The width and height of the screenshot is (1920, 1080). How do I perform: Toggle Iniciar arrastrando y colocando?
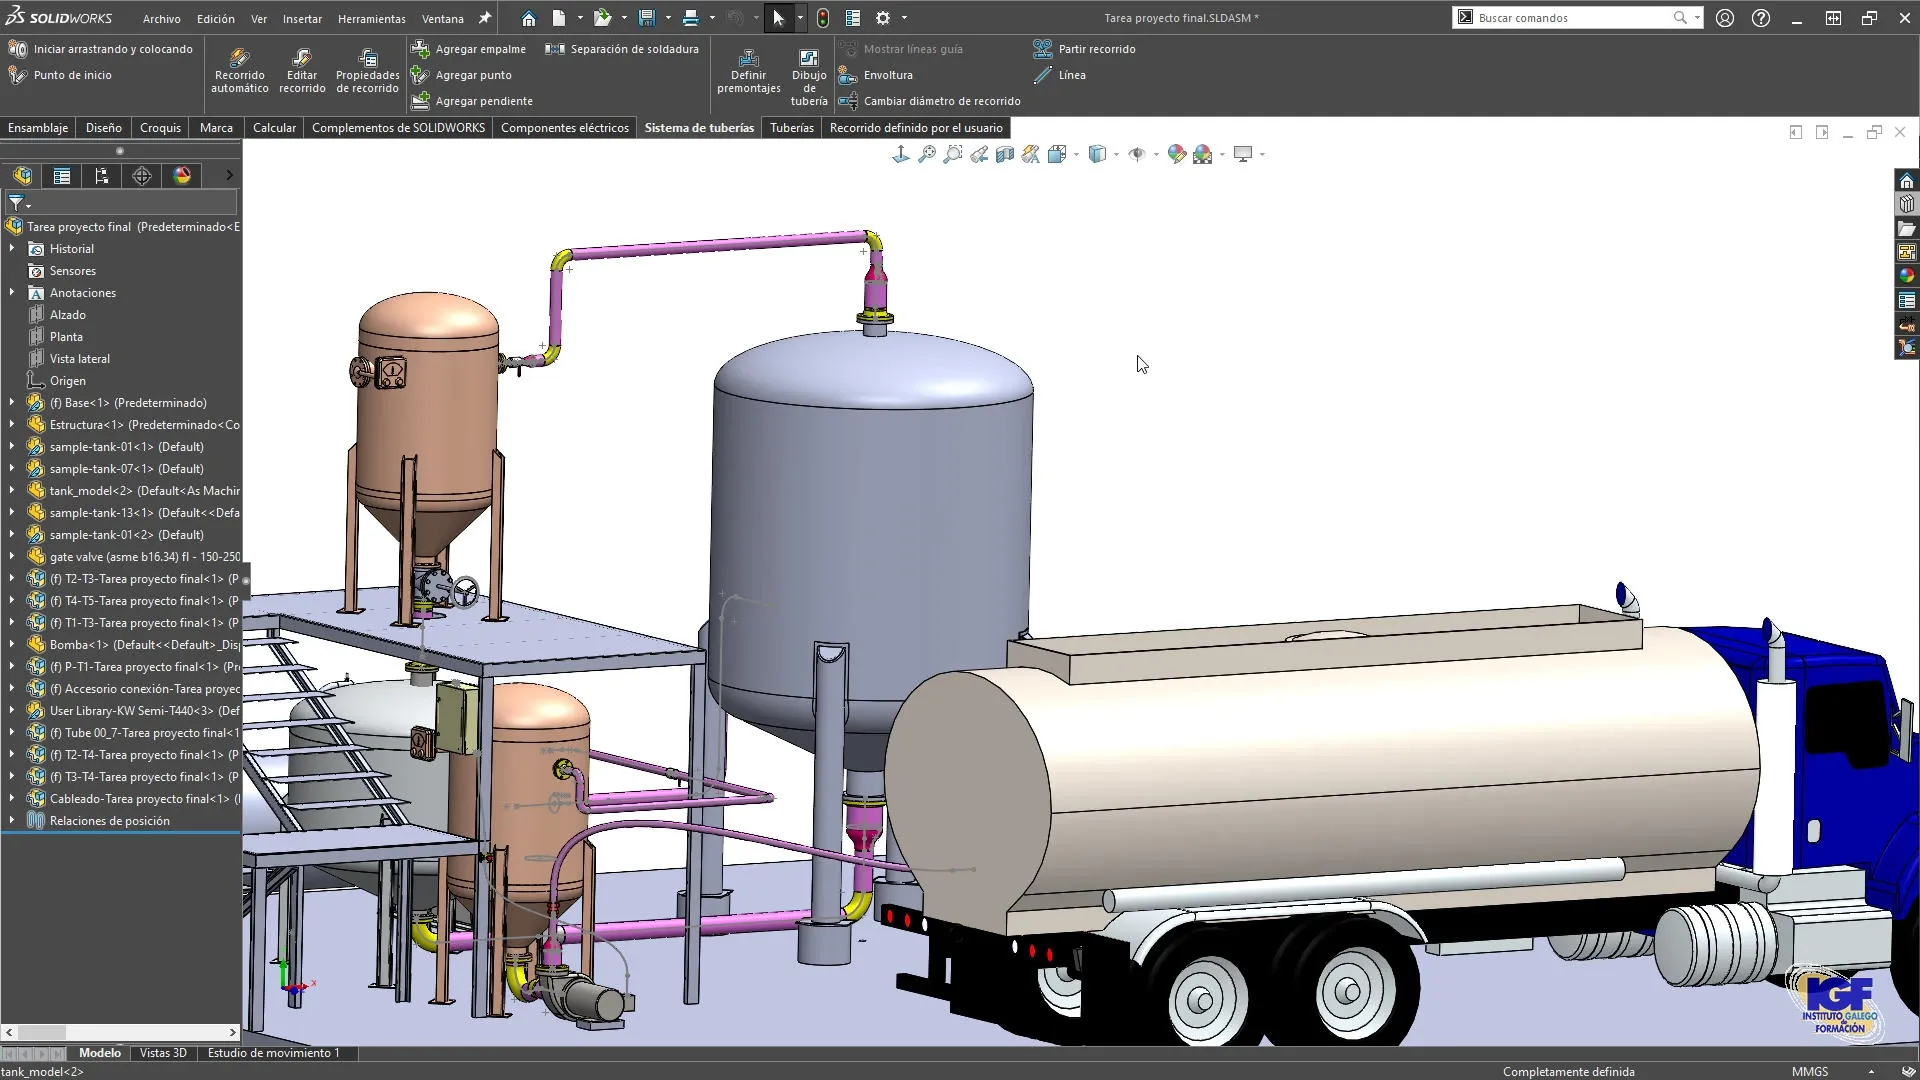pos(100,49)
